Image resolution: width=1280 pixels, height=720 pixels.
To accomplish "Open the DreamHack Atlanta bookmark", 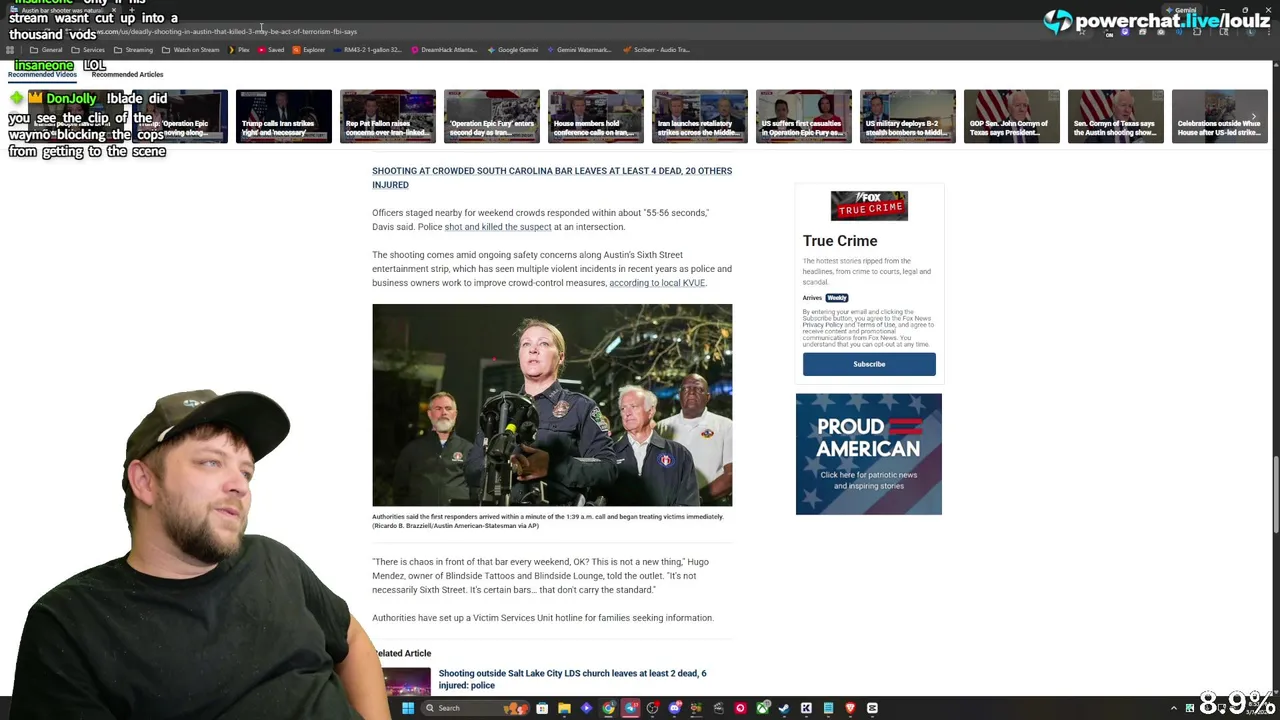I will point(444,50).
